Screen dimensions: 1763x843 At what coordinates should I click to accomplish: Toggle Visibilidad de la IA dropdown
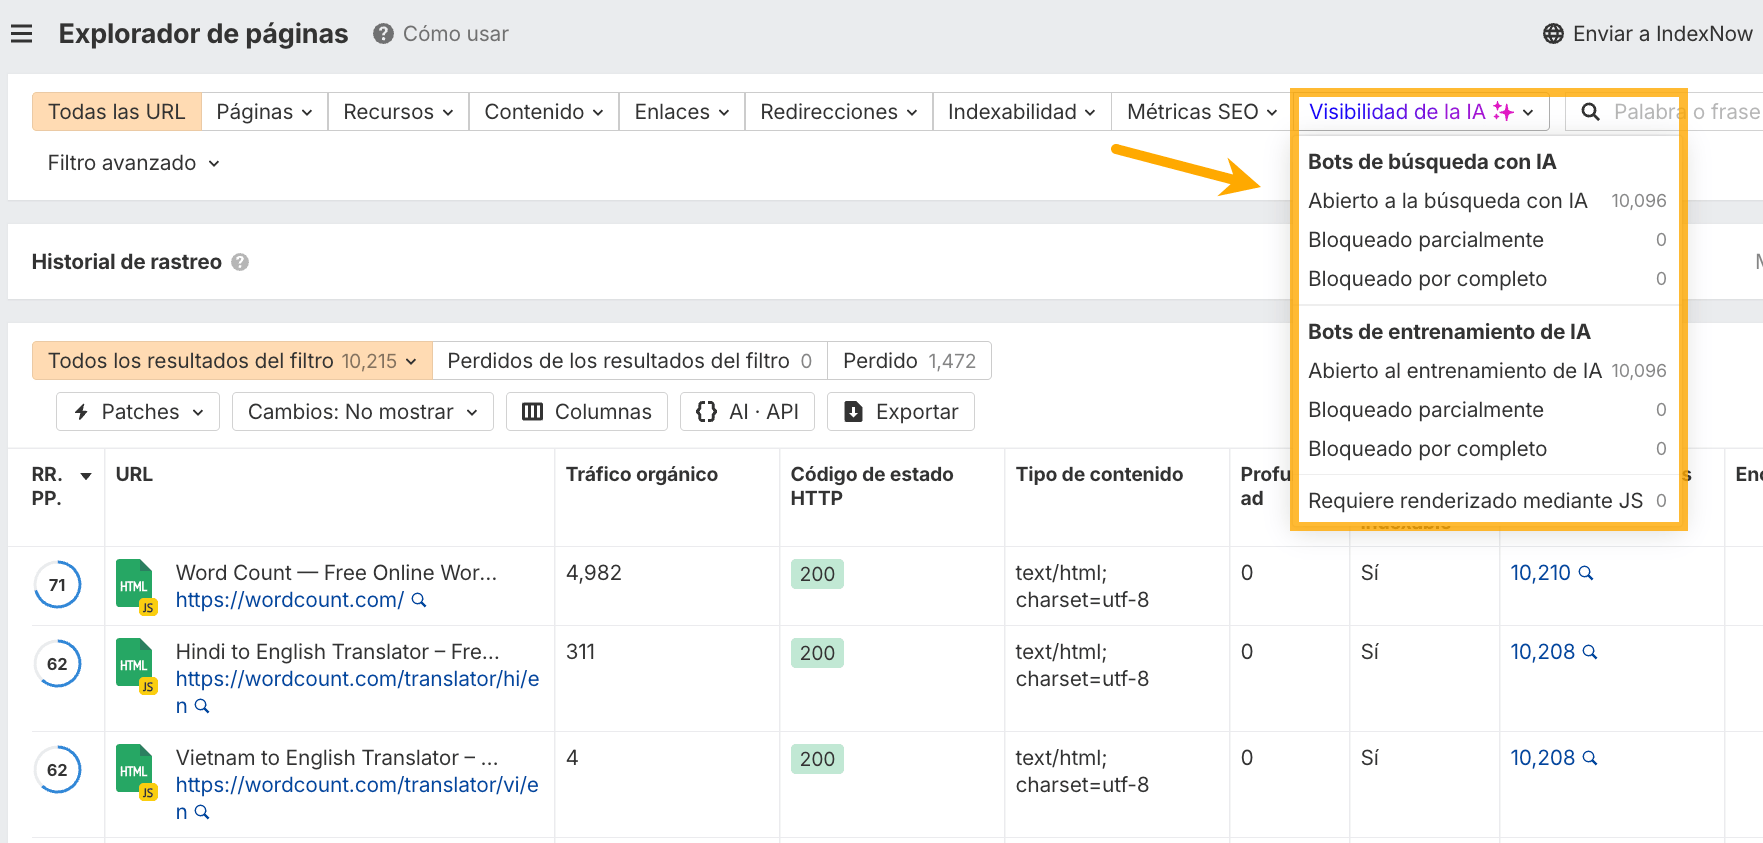(x=1422, y=112)
